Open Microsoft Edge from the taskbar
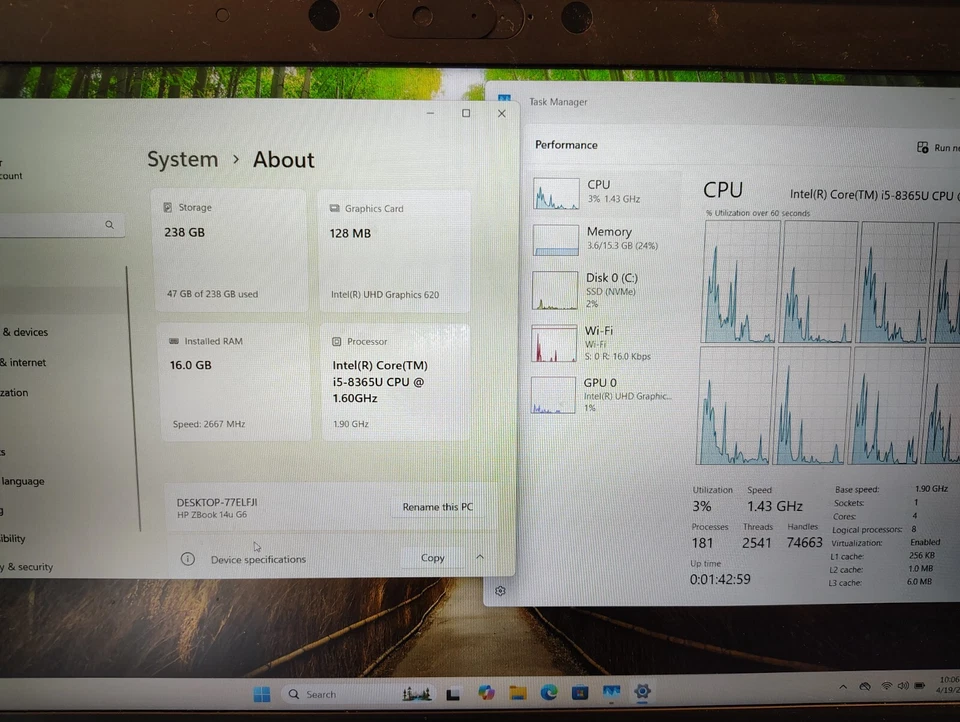This screenshot has height=722, width=960. point(548,693)
